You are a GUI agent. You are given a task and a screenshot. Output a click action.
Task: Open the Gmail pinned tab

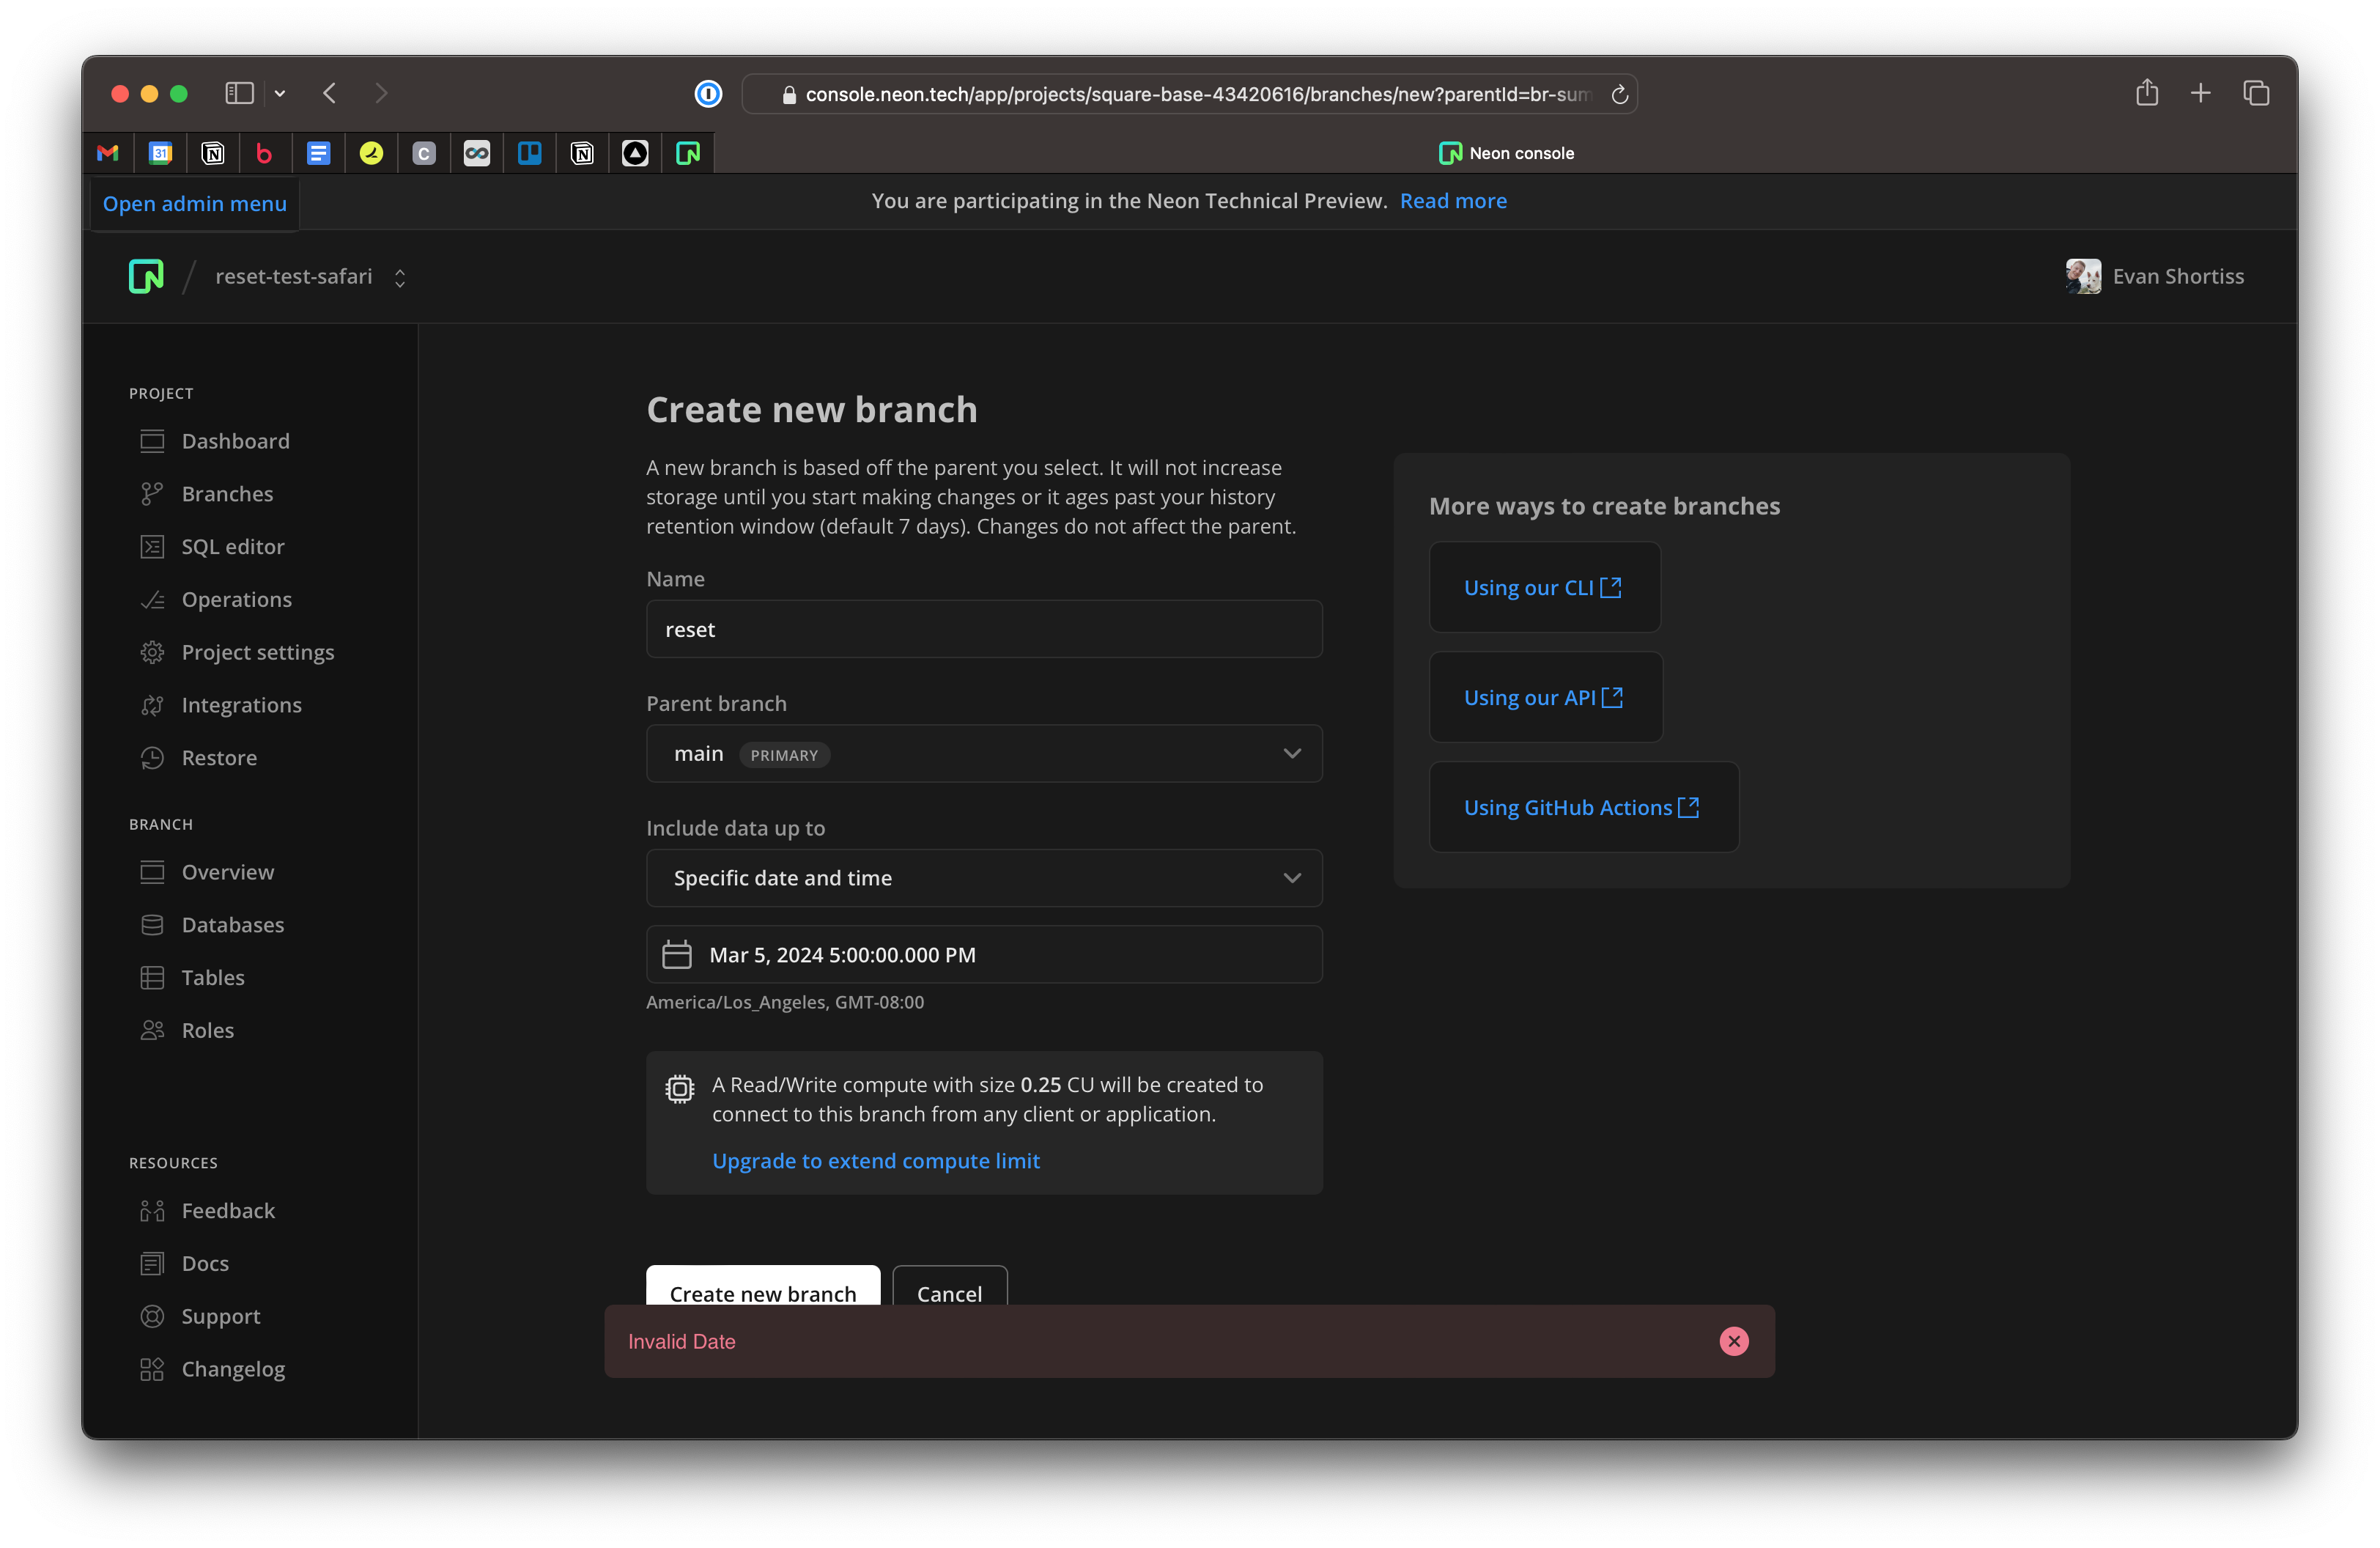coord(108,153)
